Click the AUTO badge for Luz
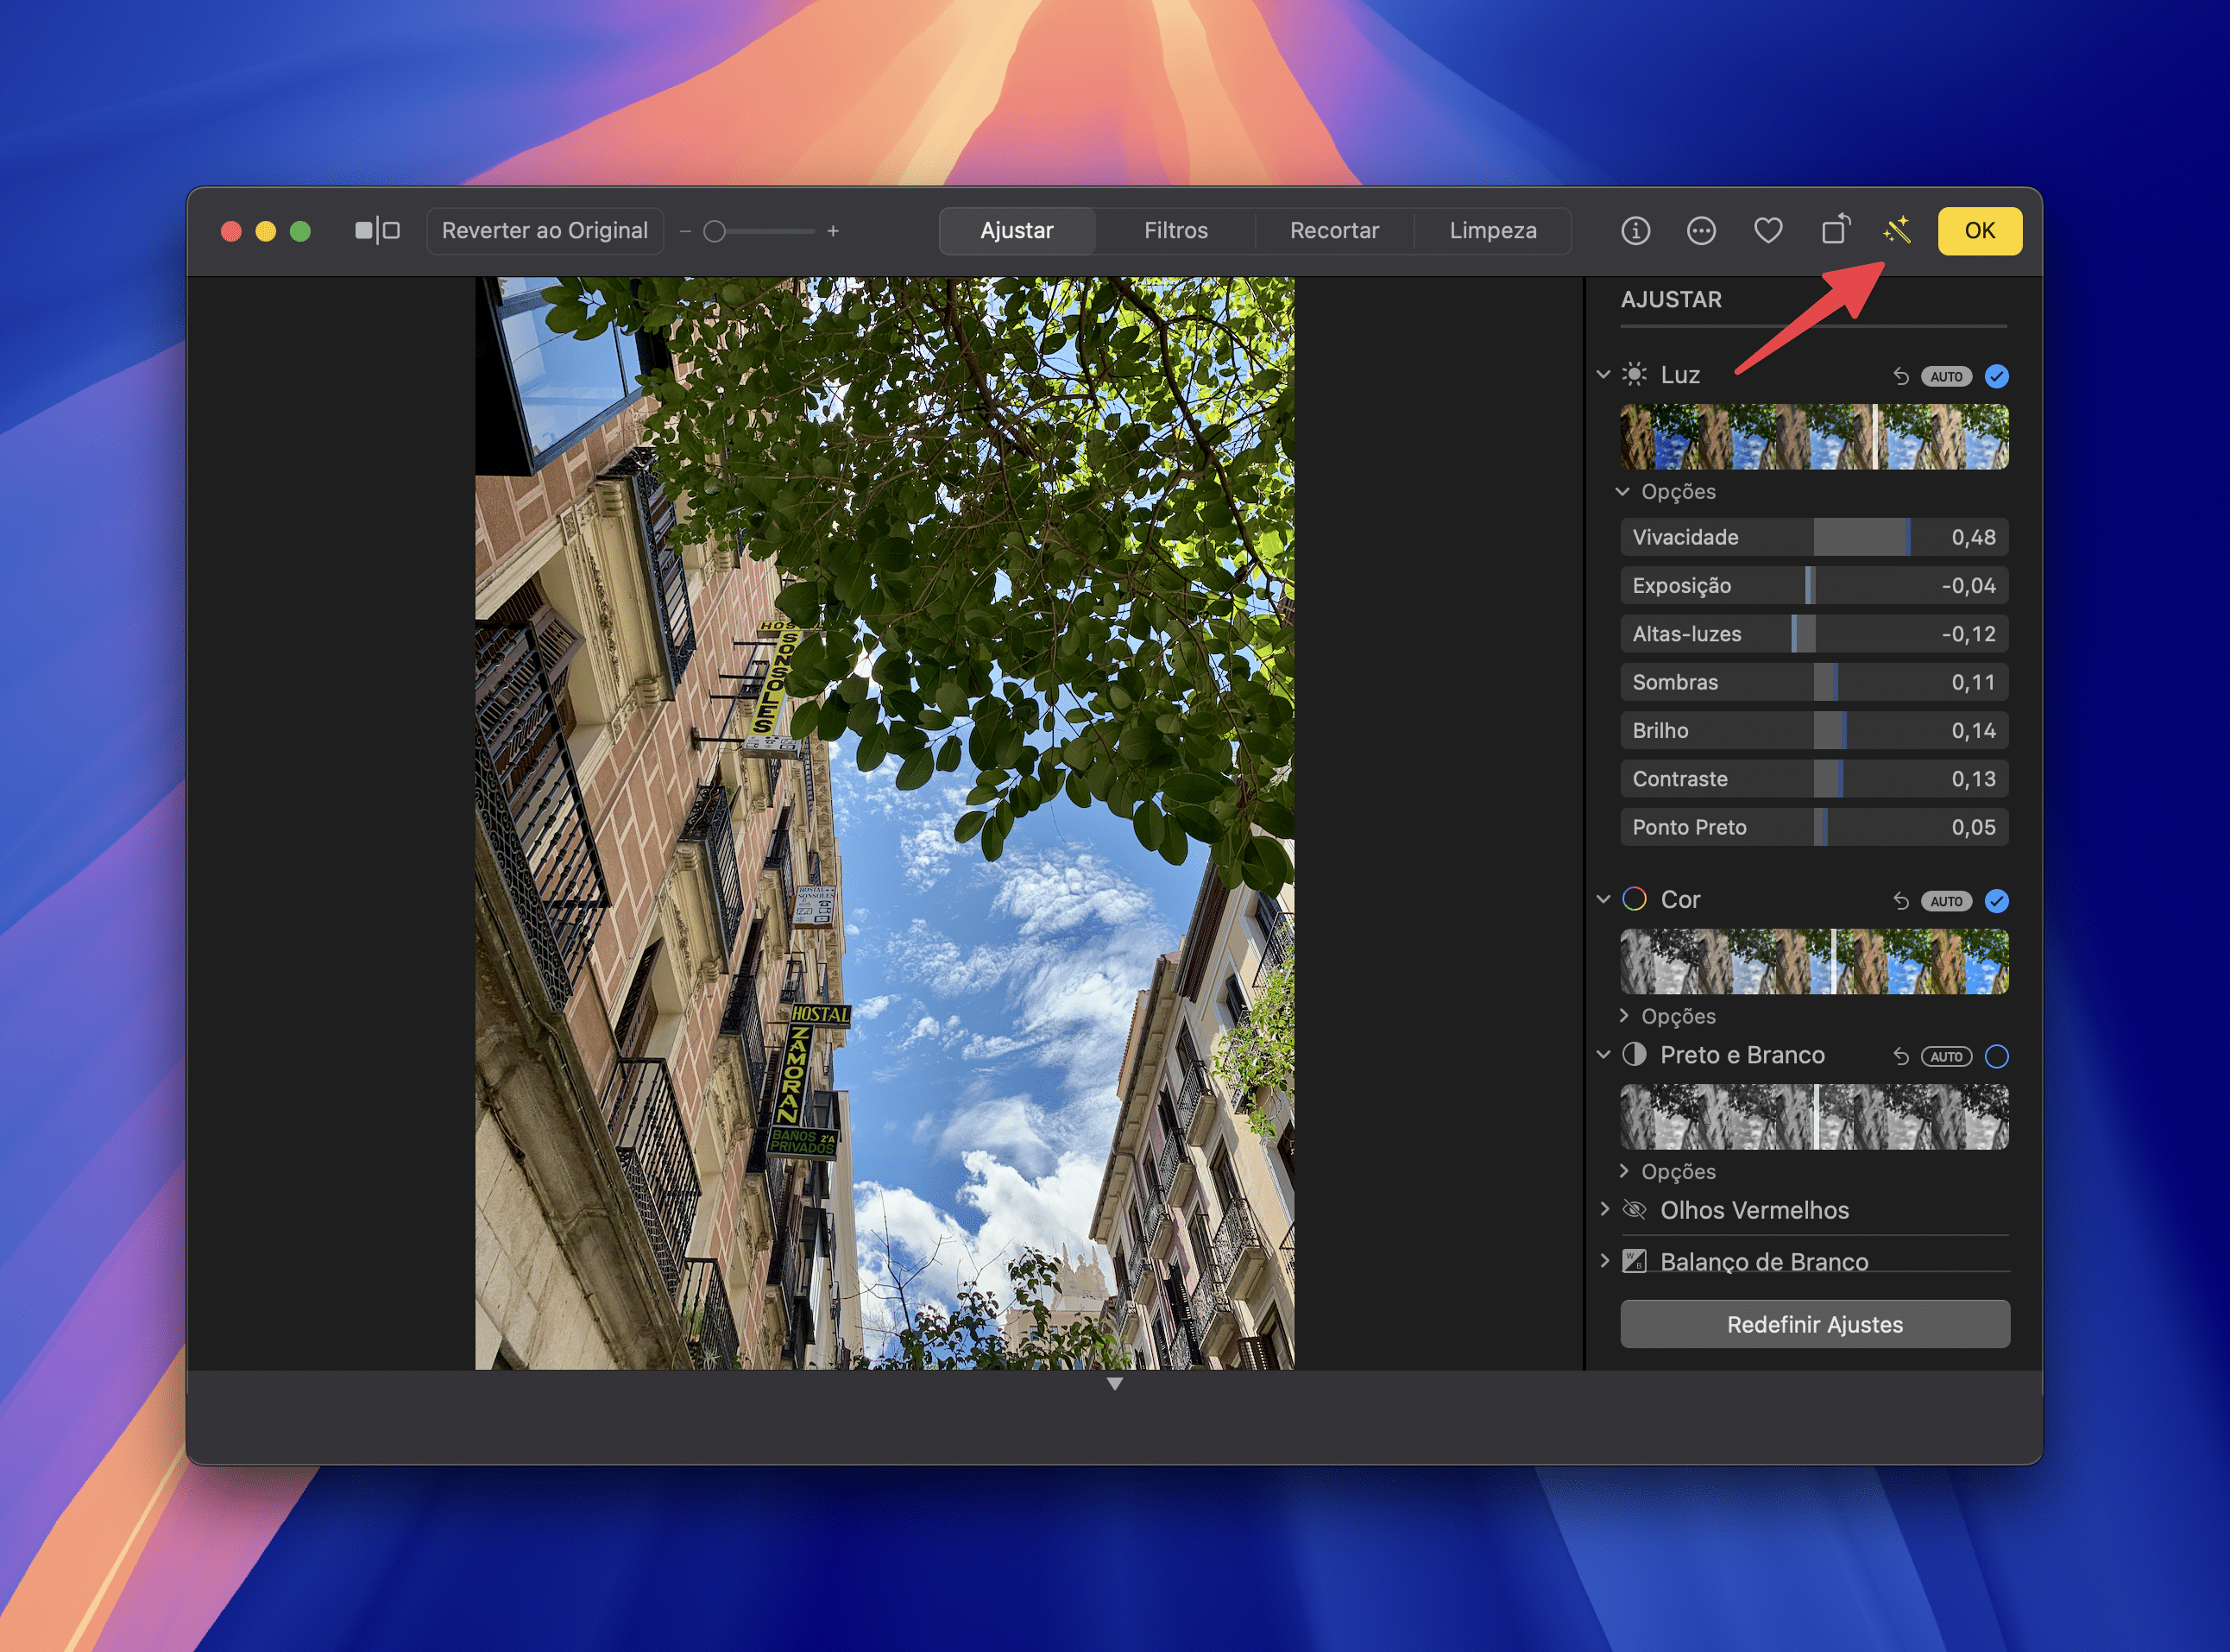 [x=1946, y=376]
